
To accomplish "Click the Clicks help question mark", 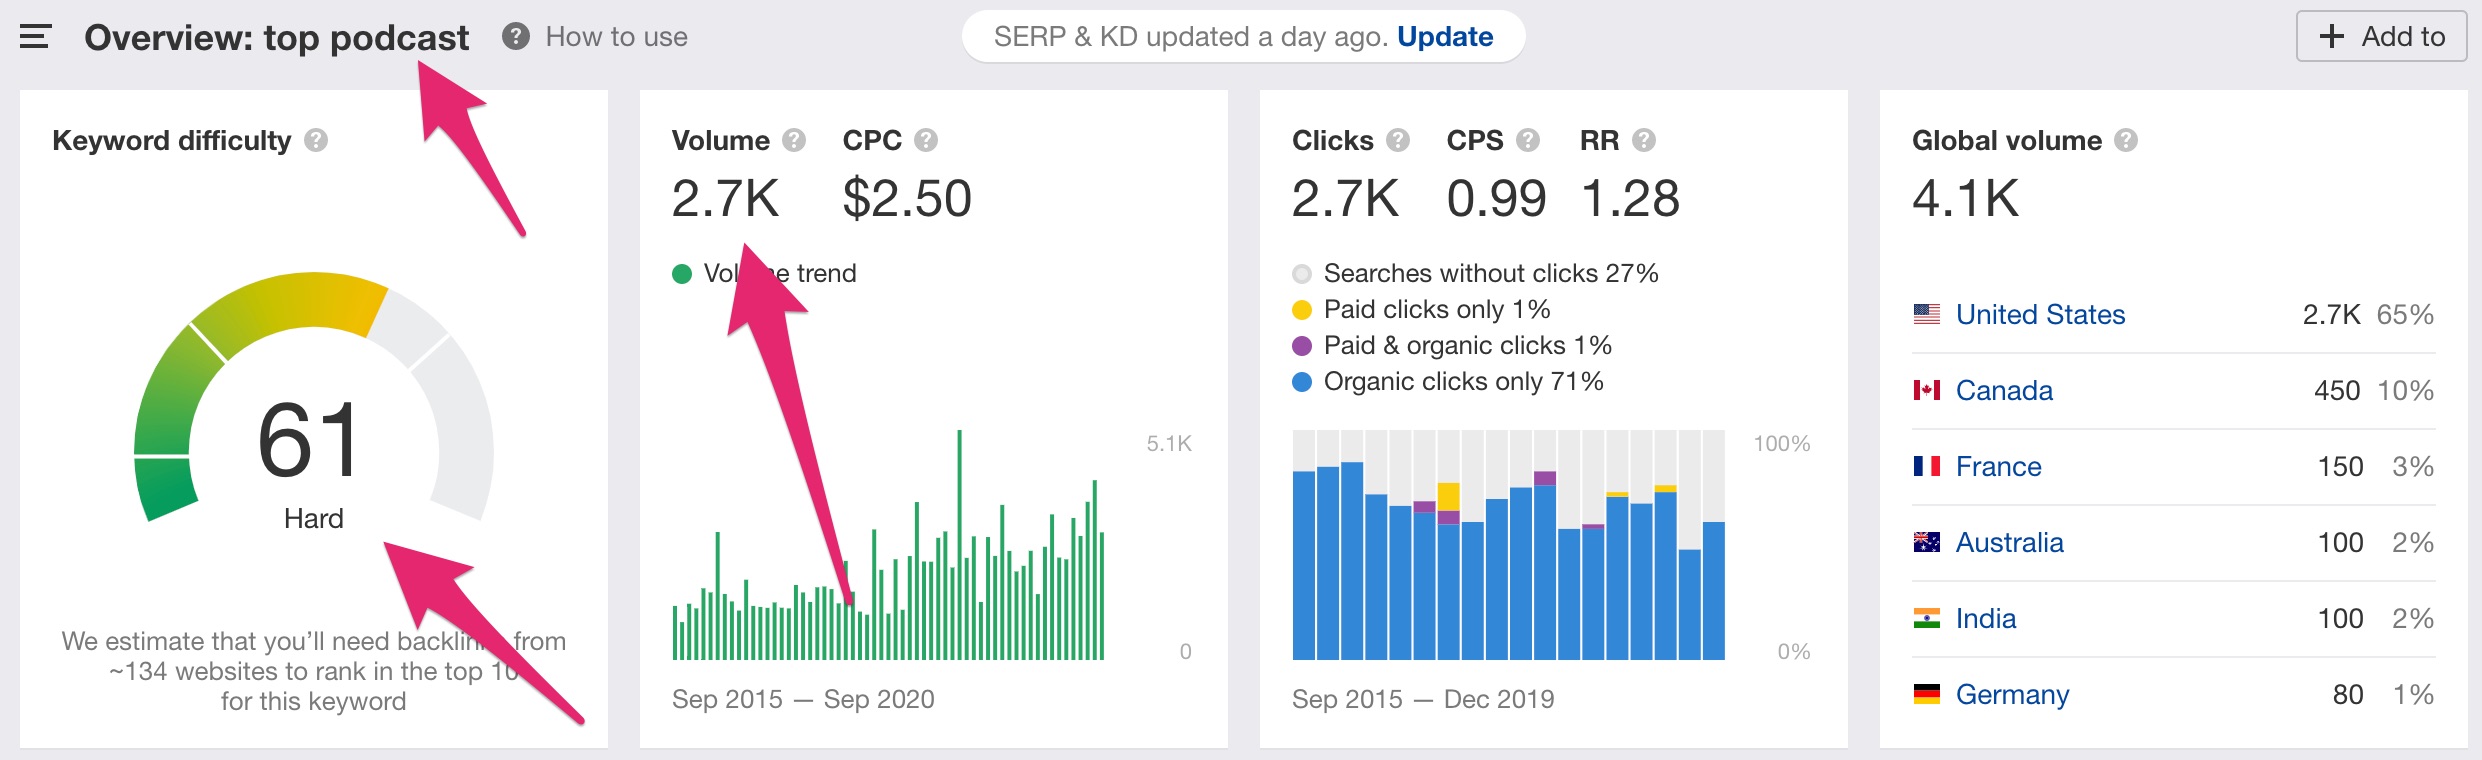I will pos(1398,140).
